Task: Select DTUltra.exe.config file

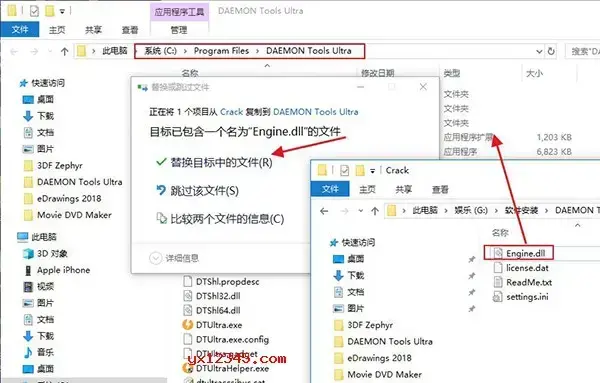Action: click(x=226, y=339)
